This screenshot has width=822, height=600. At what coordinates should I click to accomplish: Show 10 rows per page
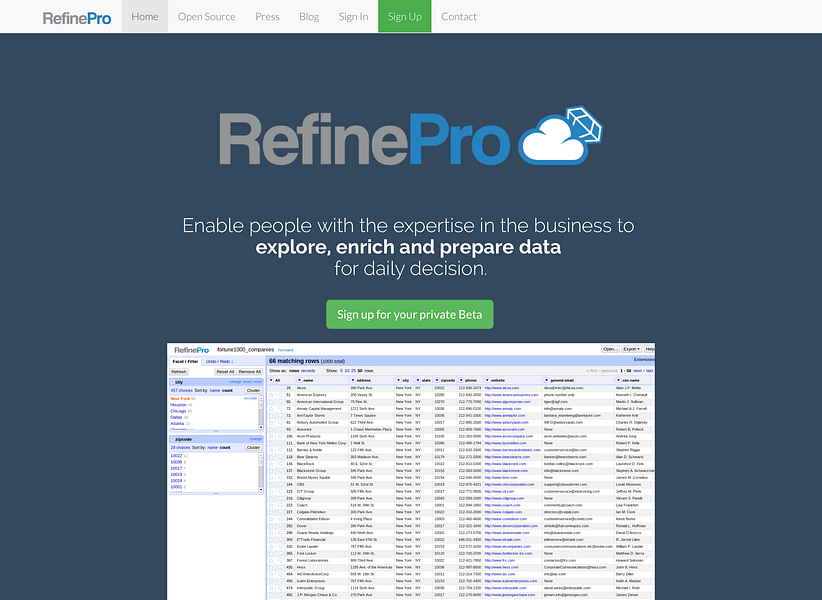[x=347, y=370]
